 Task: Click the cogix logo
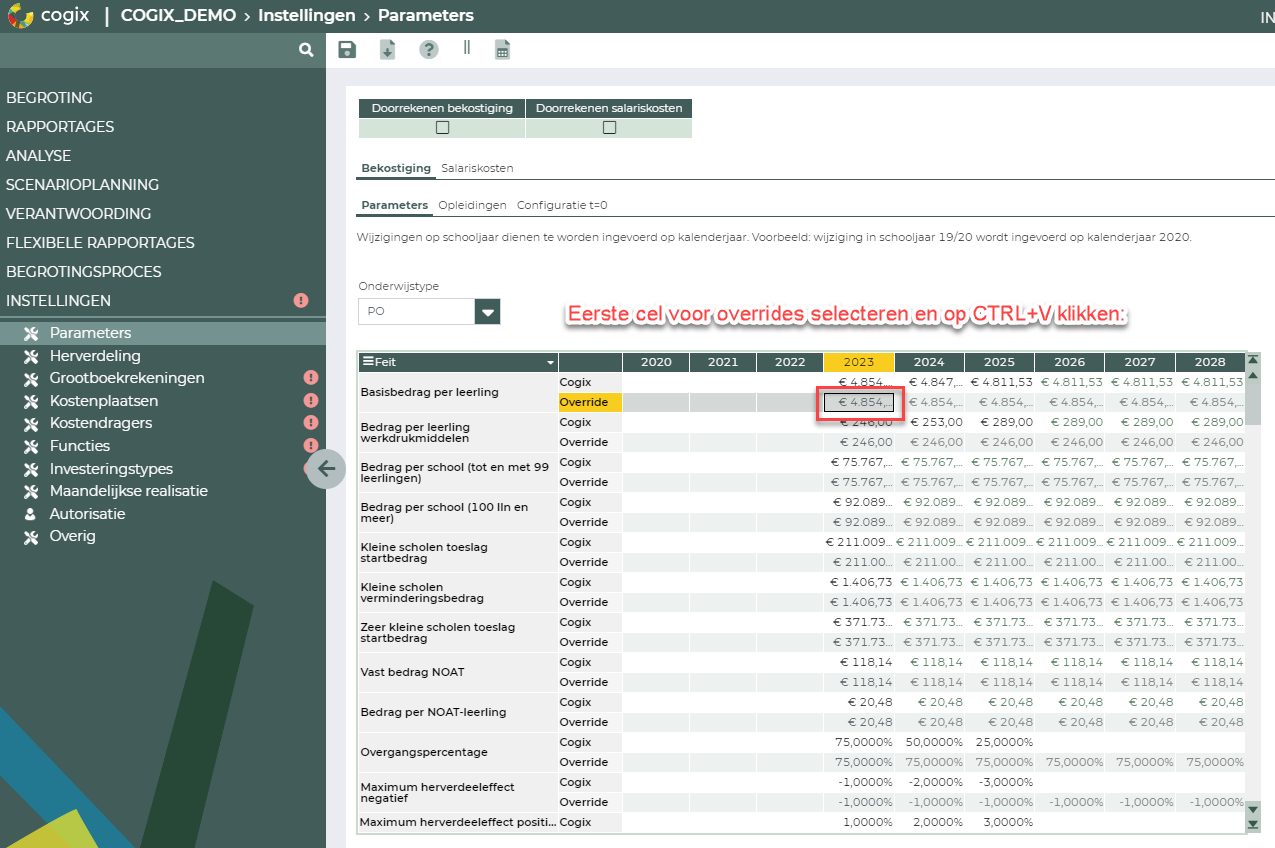click(x=50, y=16)
